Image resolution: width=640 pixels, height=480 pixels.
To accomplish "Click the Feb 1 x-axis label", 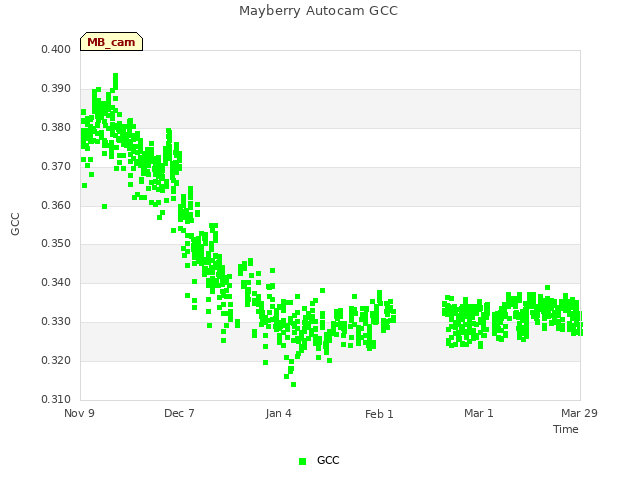I will click(379, 414).
